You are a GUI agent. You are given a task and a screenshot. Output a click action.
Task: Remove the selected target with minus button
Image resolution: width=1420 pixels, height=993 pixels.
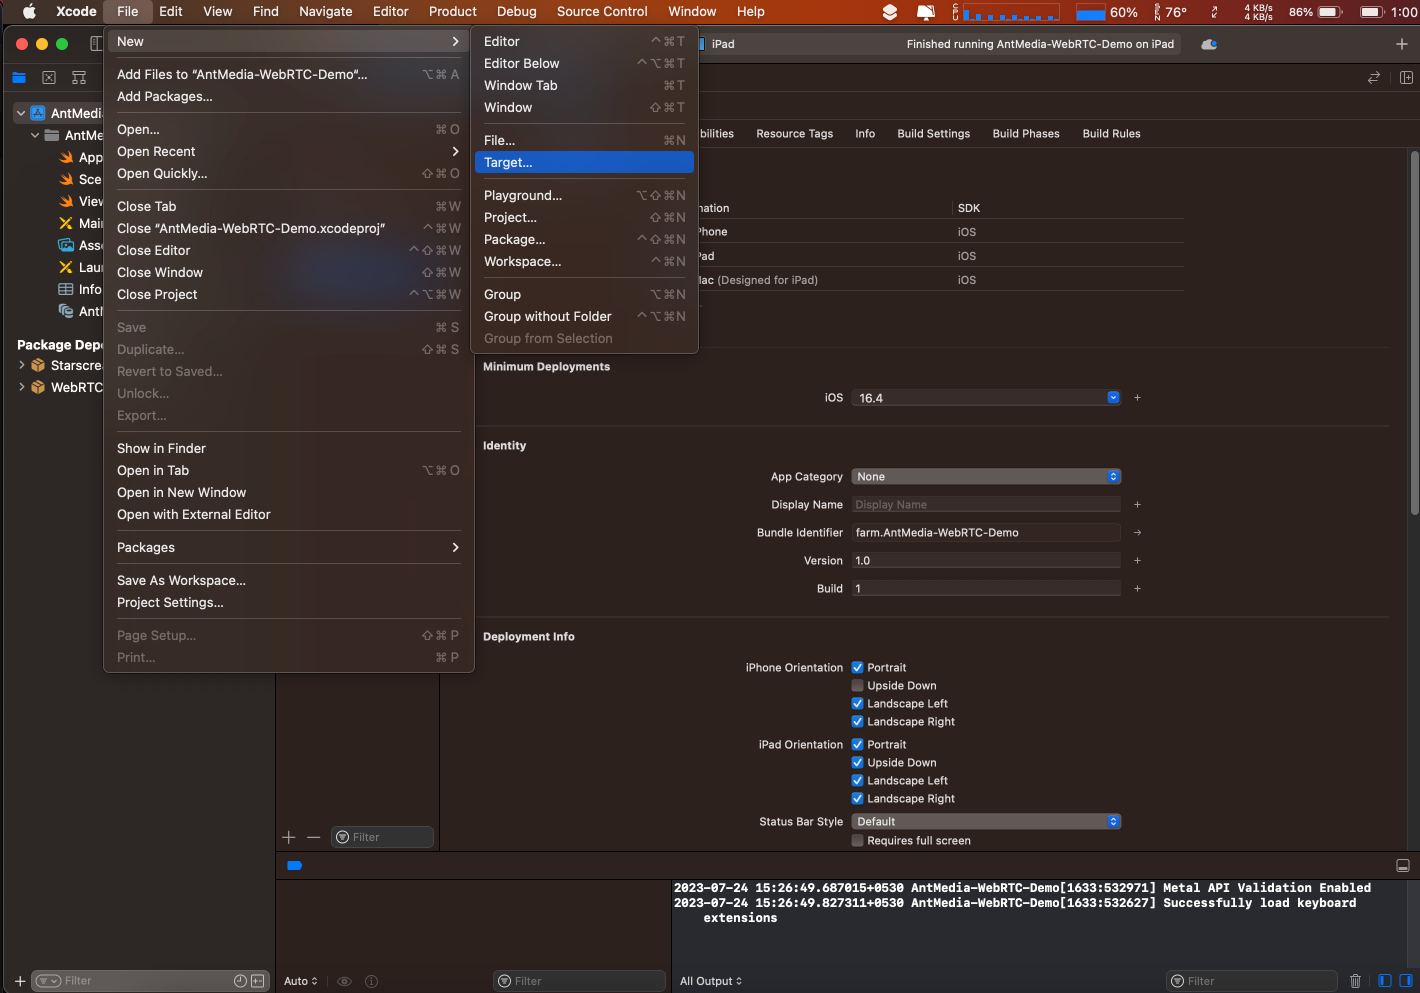point(314,837)
